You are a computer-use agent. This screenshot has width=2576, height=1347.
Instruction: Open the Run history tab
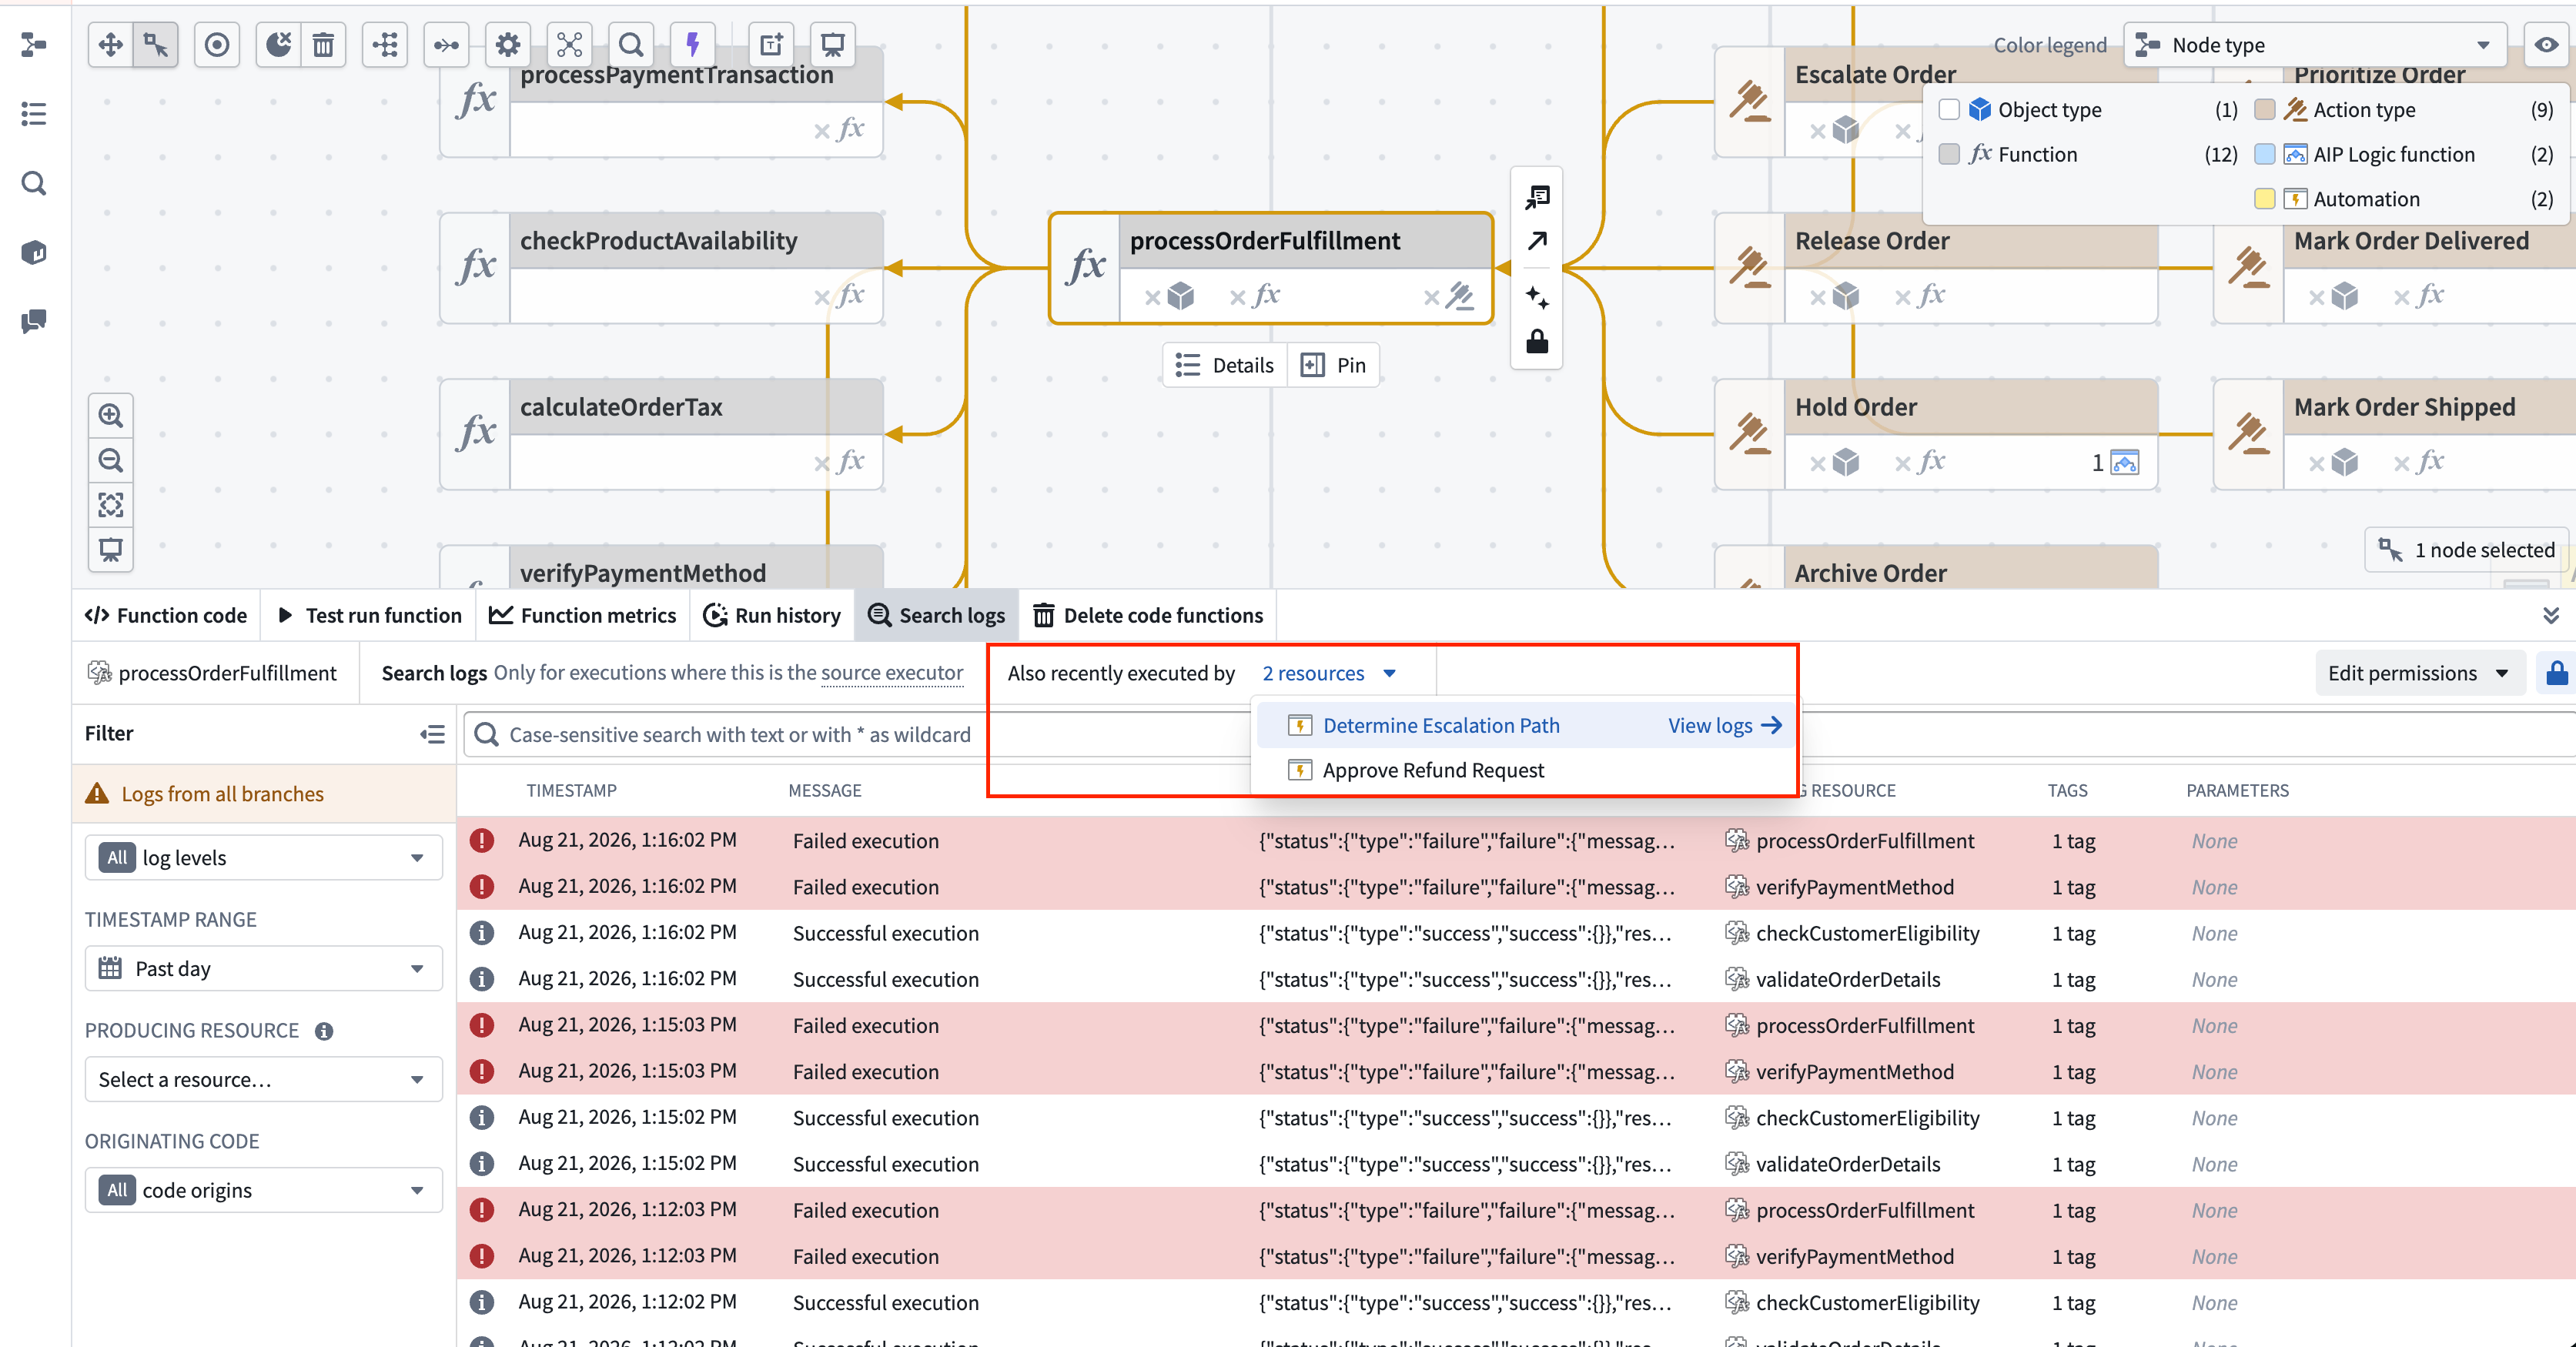pyautogui.click(x=772, y=615)
